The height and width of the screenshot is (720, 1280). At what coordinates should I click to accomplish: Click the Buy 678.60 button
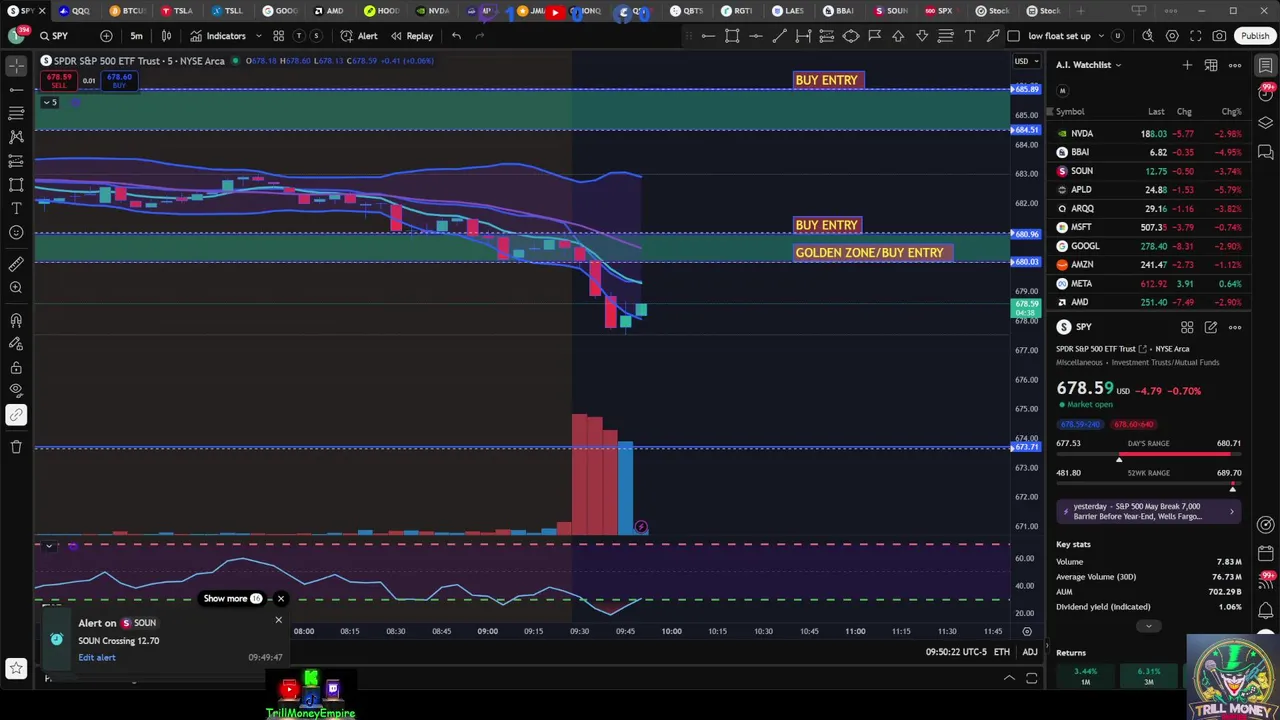[119, 80]
